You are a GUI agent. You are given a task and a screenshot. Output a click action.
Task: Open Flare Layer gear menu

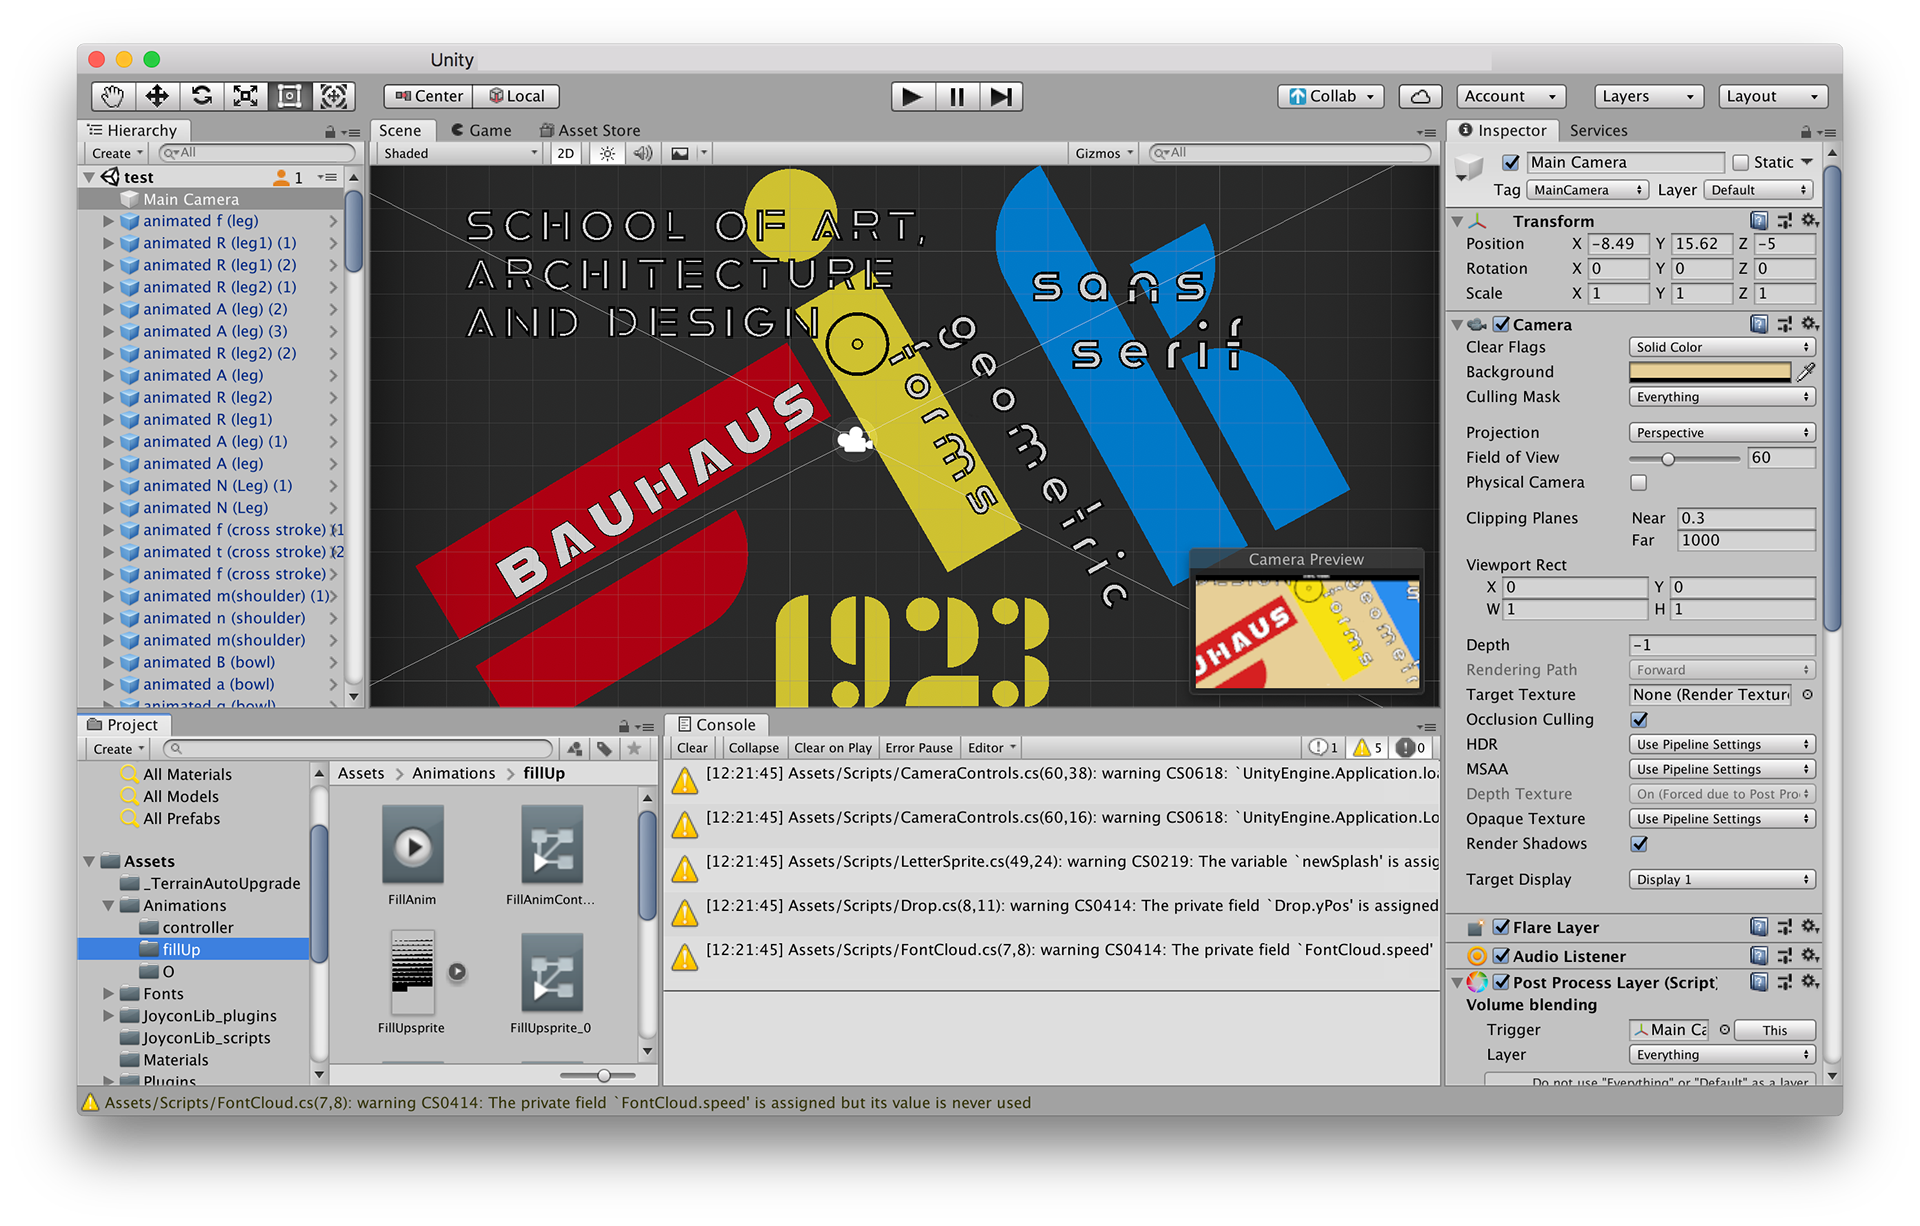tap(1809, 927)
